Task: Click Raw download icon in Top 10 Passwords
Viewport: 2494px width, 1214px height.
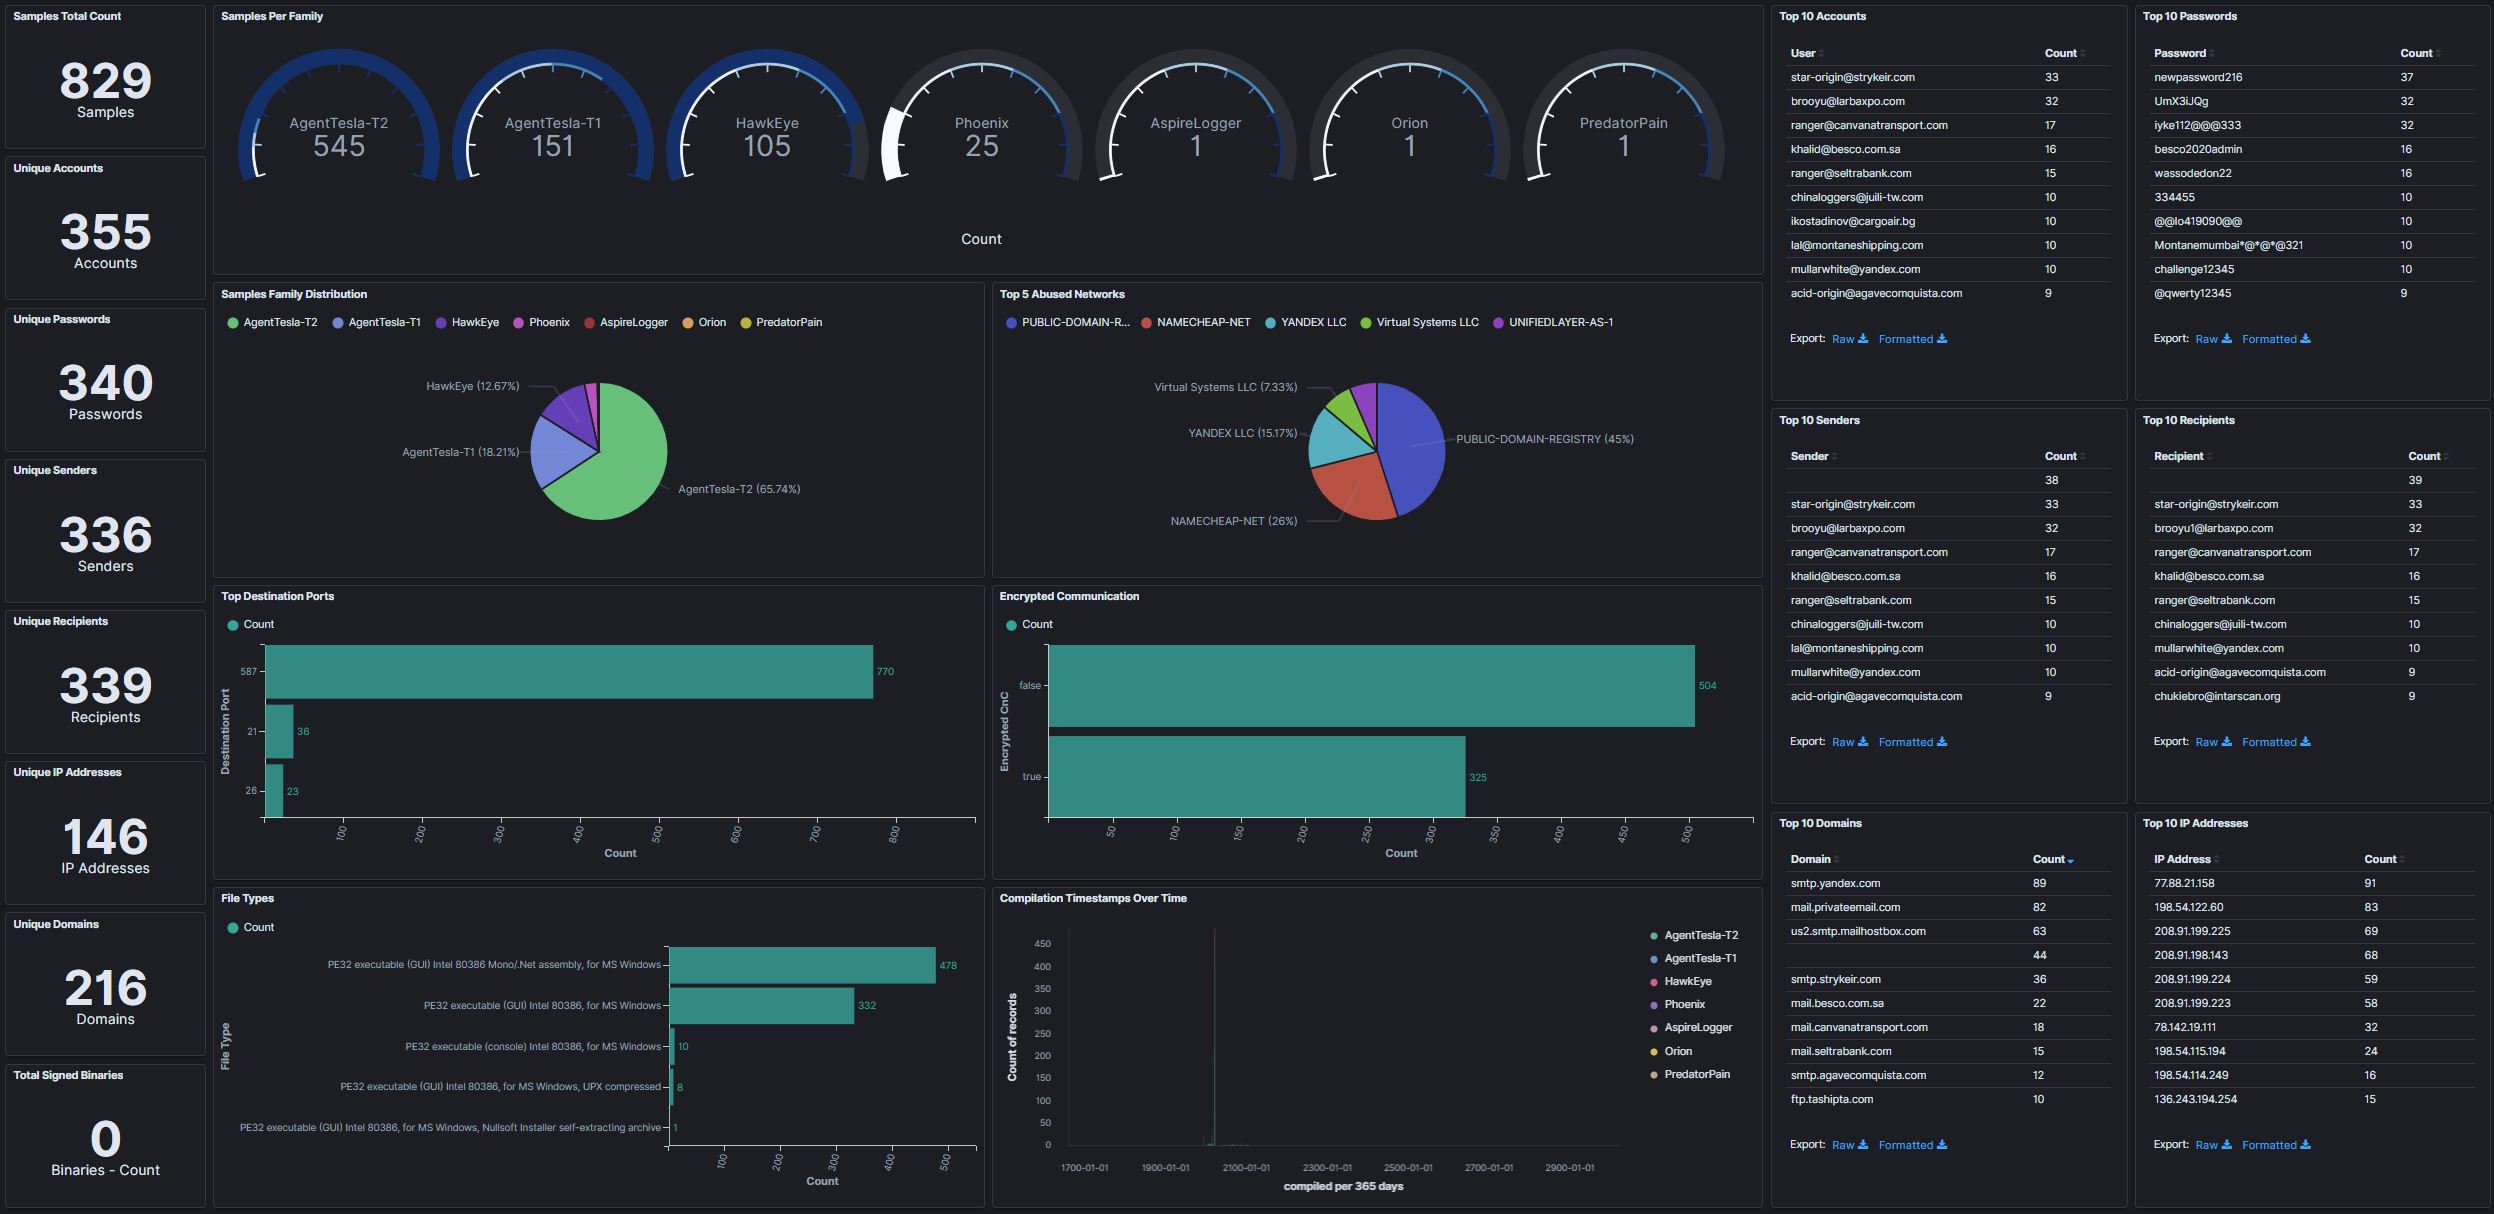Action: [2226, 339]
